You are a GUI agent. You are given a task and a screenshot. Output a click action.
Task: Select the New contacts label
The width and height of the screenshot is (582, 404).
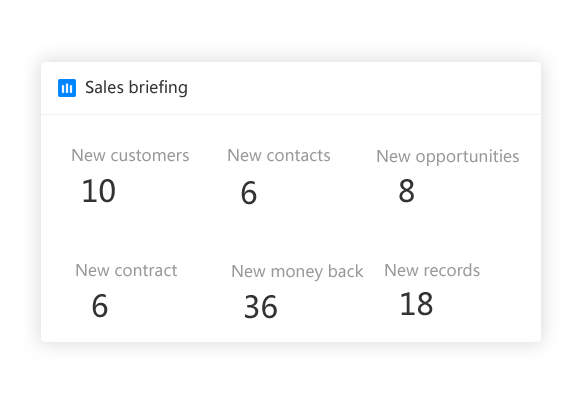point(279,155)
